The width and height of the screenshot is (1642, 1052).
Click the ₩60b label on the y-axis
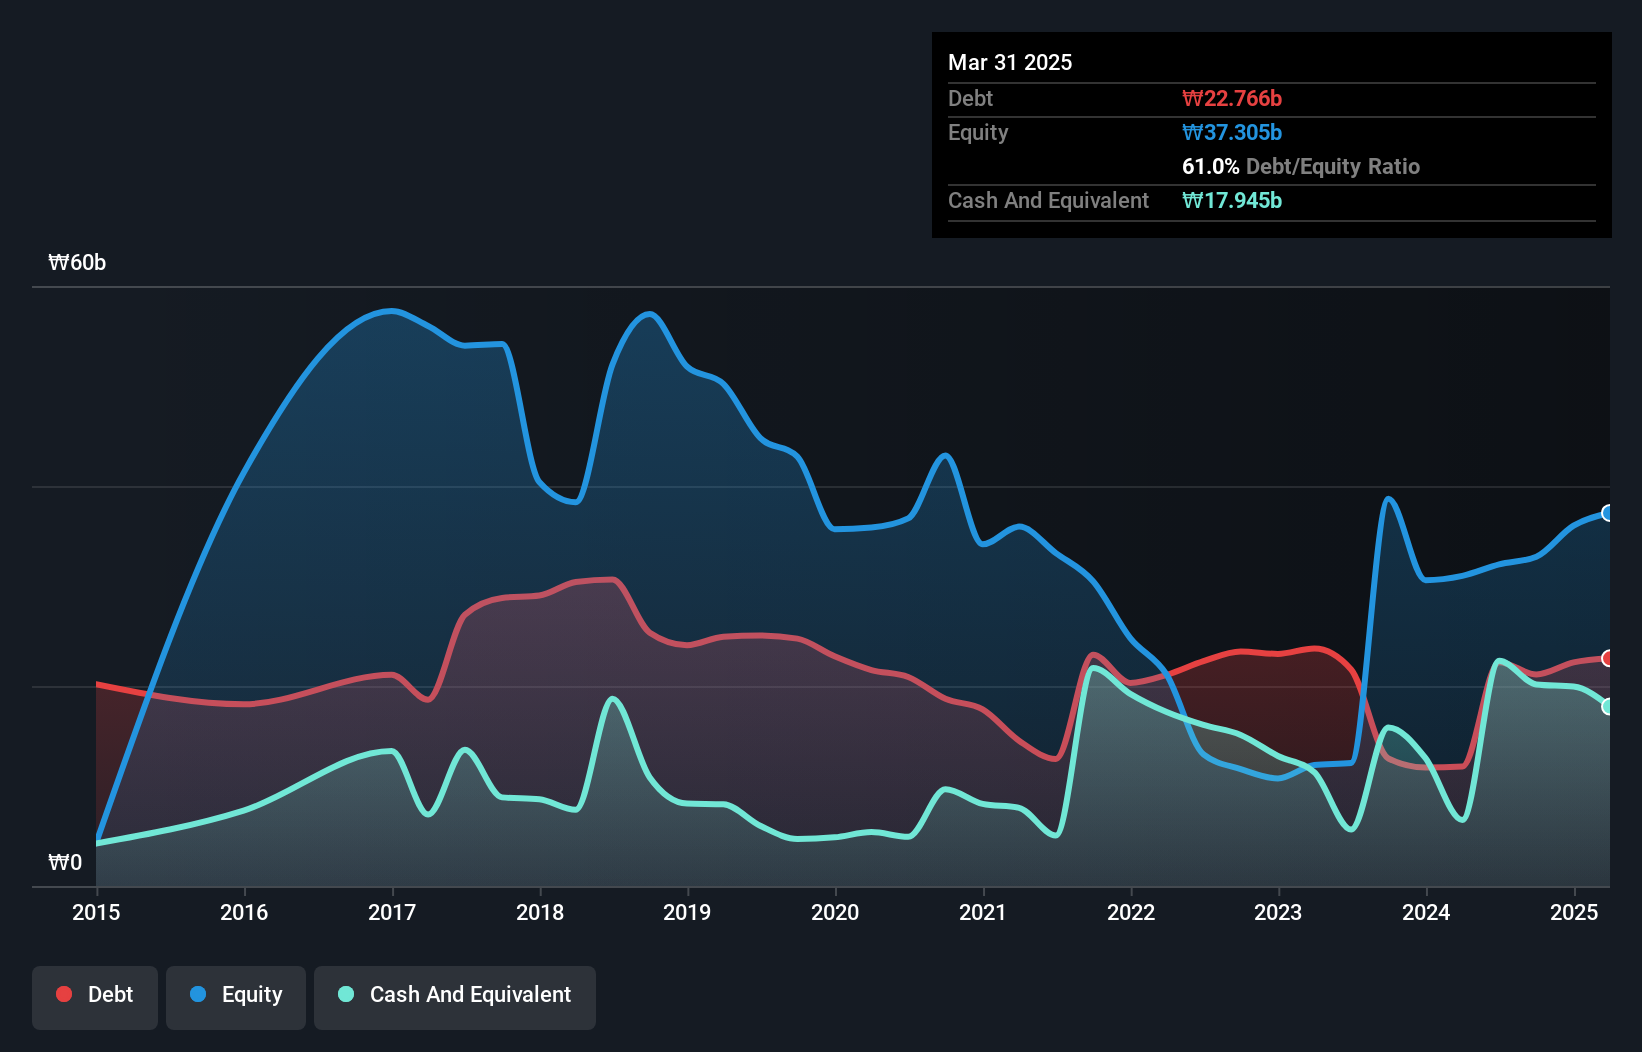[x=76, y=263]
